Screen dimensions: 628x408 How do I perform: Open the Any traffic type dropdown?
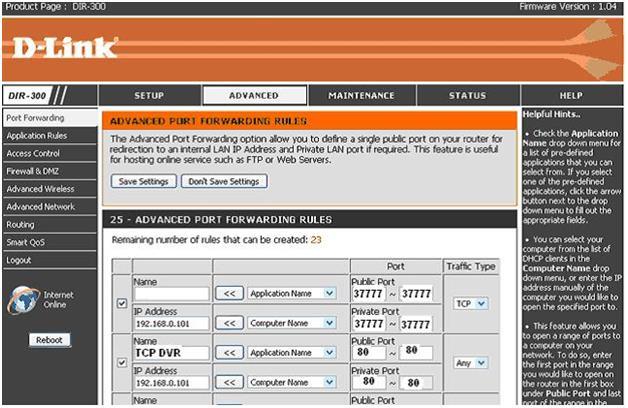(471, 363)
